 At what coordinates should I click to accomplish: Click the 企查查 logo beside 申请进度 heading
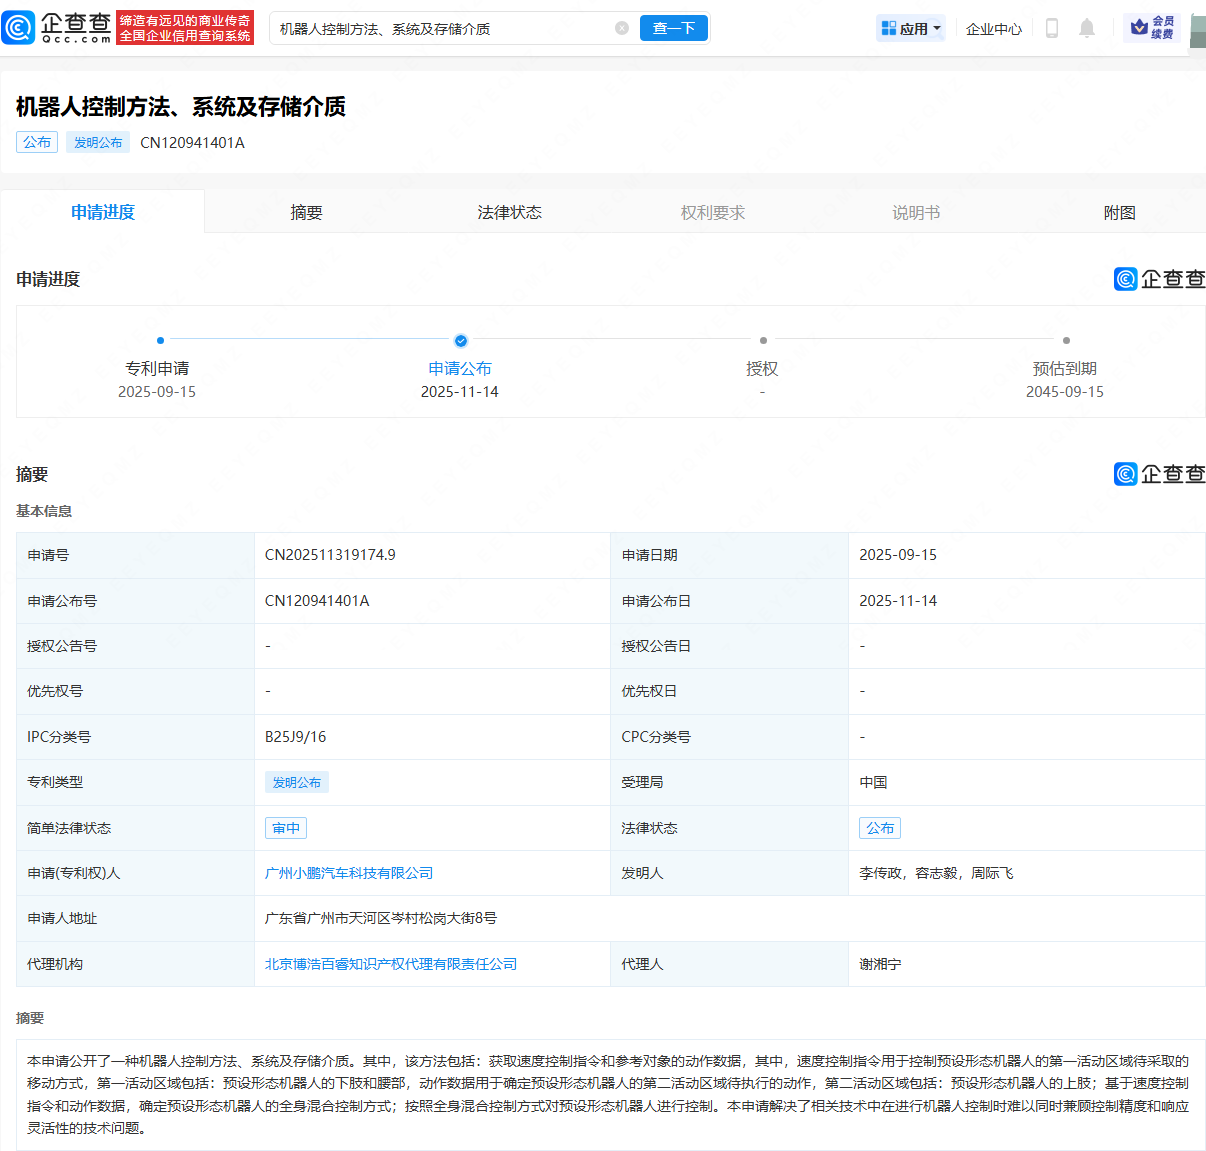click(1159, 279)
